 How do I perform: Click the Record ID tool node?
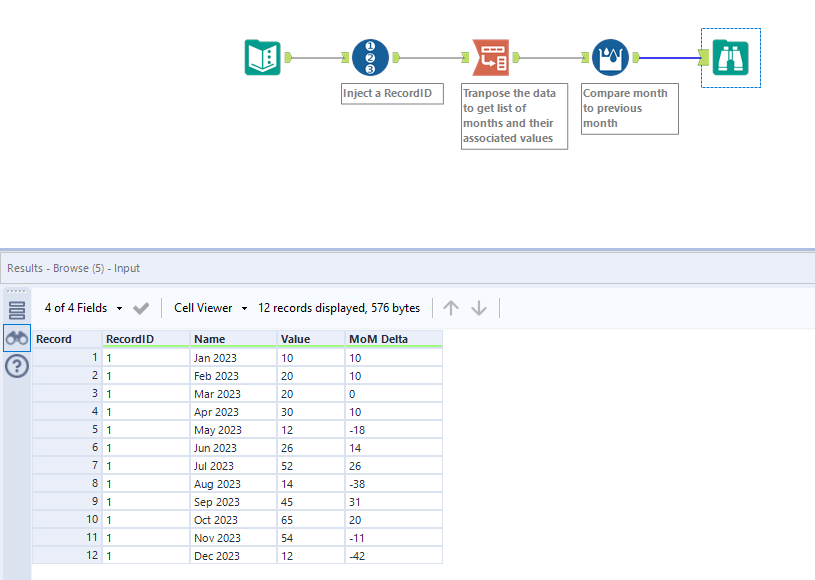tap(370, 58)
